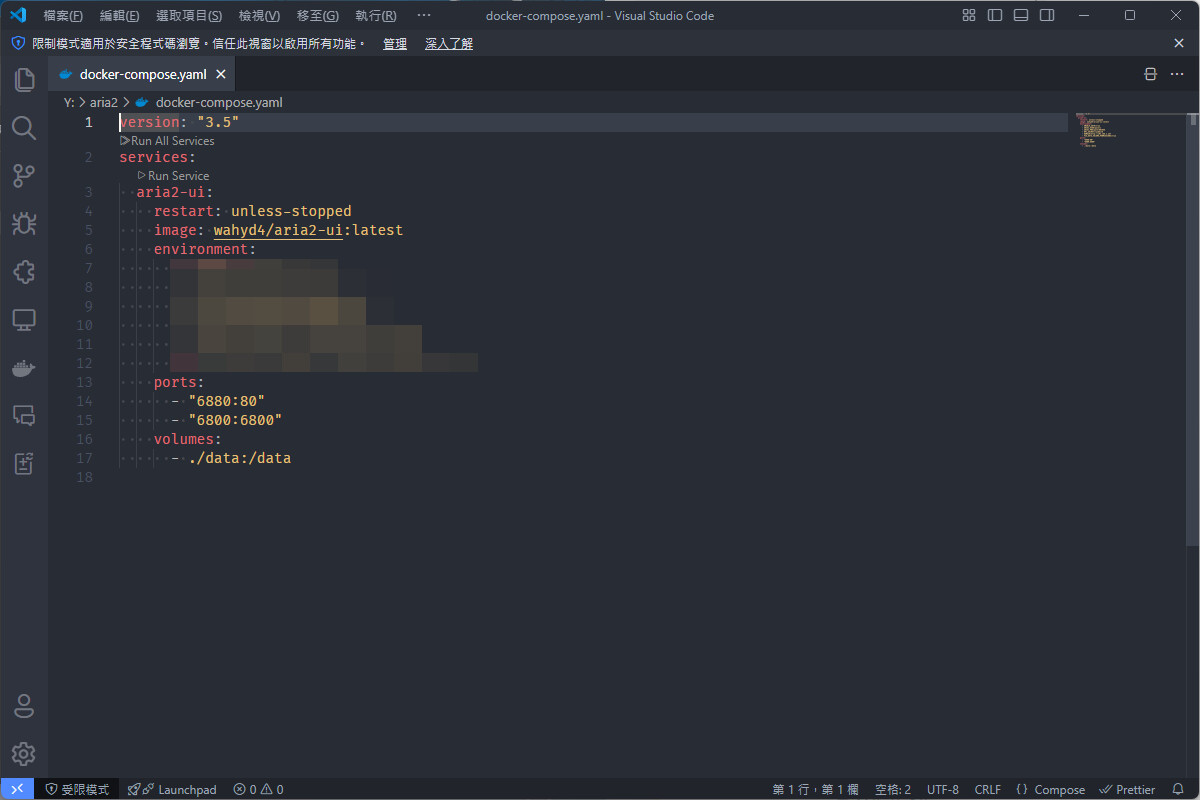
Task: Open the 檔案(F) menu
Action: 63,16
